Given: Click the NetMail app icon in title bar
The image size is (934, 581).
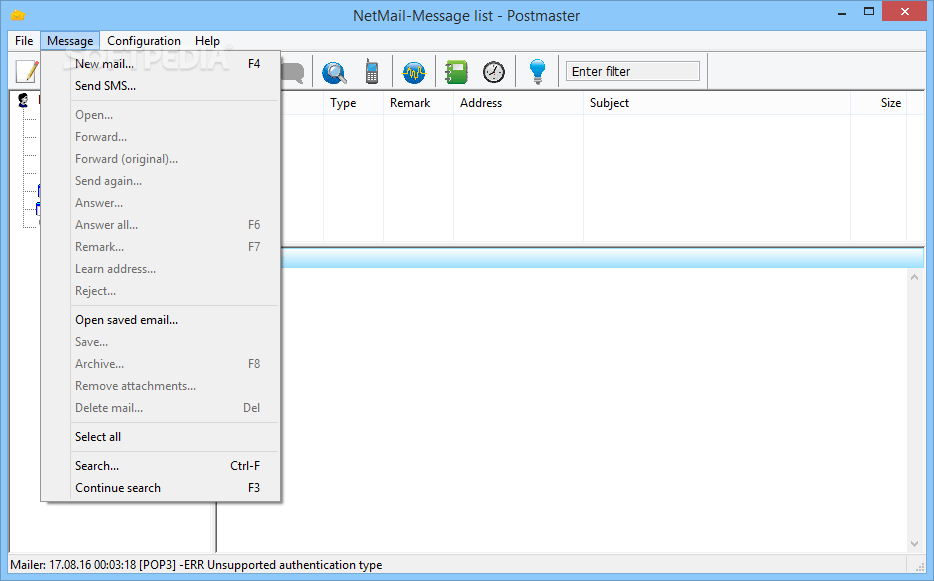Looking at the screenshot, I should (x=18, y=15).
